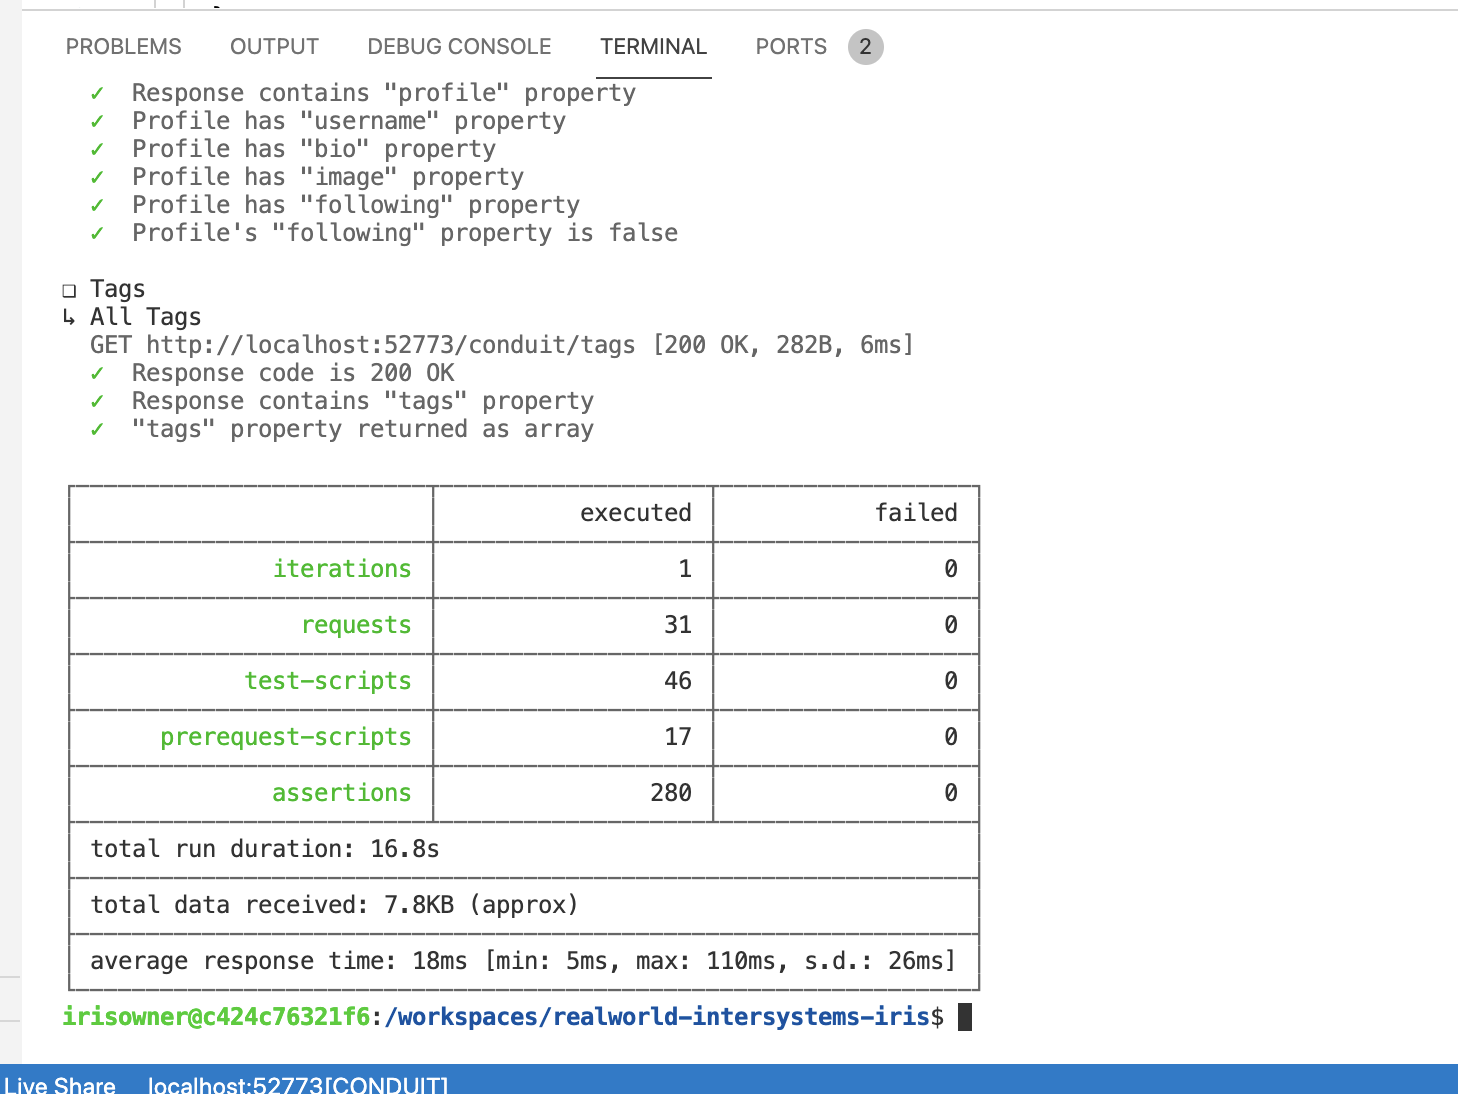Click the terminal cursor block after the prompt
This screenshot has width=1458, height=1094.
click(x=965, y=1017)
